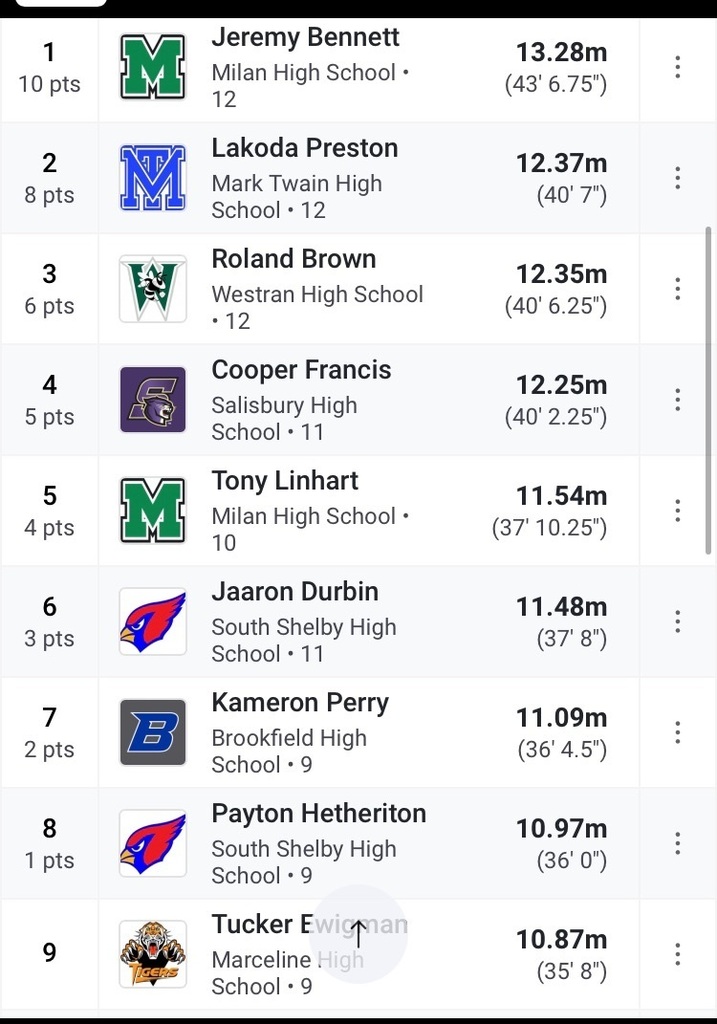Open three-dot menu for Roland Brown
The image size is (717, 1024).
tap(677, 289)
